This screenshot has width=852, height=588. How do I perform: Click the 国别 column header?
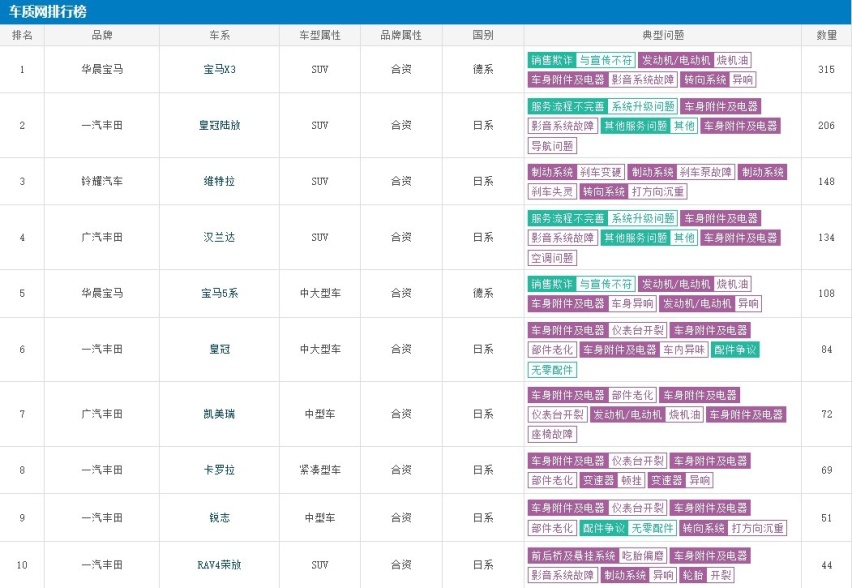click(x=483, y=35)
